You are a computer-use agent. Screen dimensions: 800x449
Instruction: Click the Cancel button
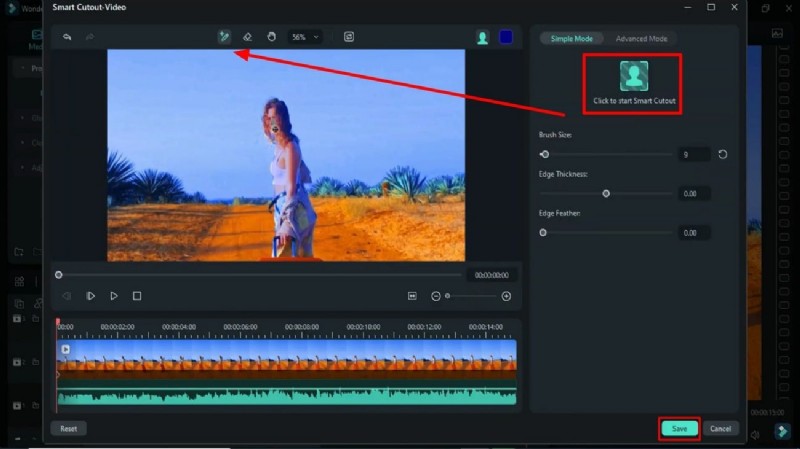pos(718,428)
